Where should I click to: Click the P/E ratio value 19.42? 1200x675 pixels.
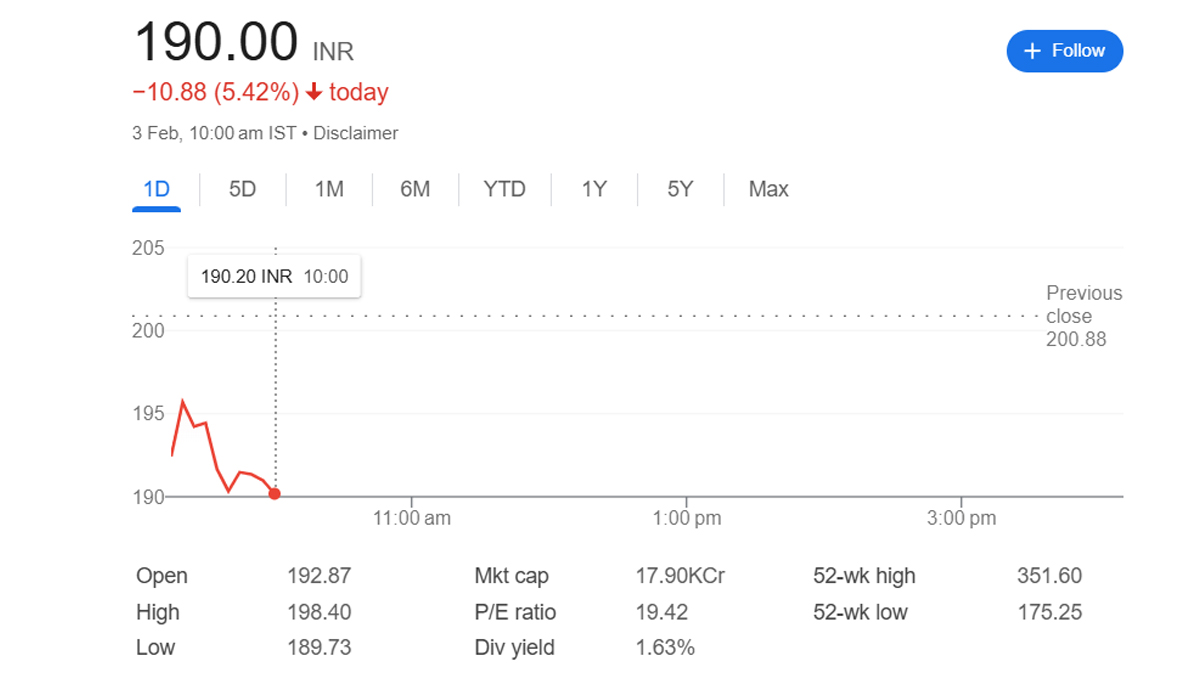[x=661, y=612]
